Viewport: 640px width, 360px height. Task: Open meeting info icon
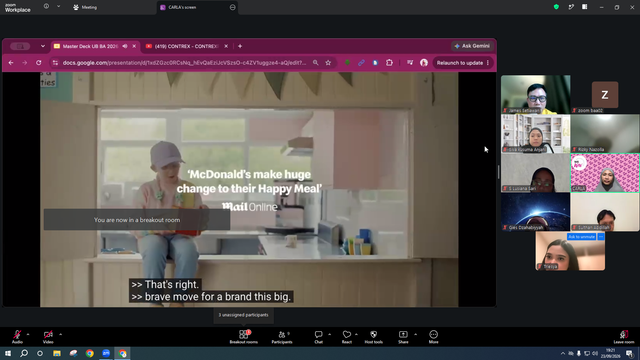point(46,7)
